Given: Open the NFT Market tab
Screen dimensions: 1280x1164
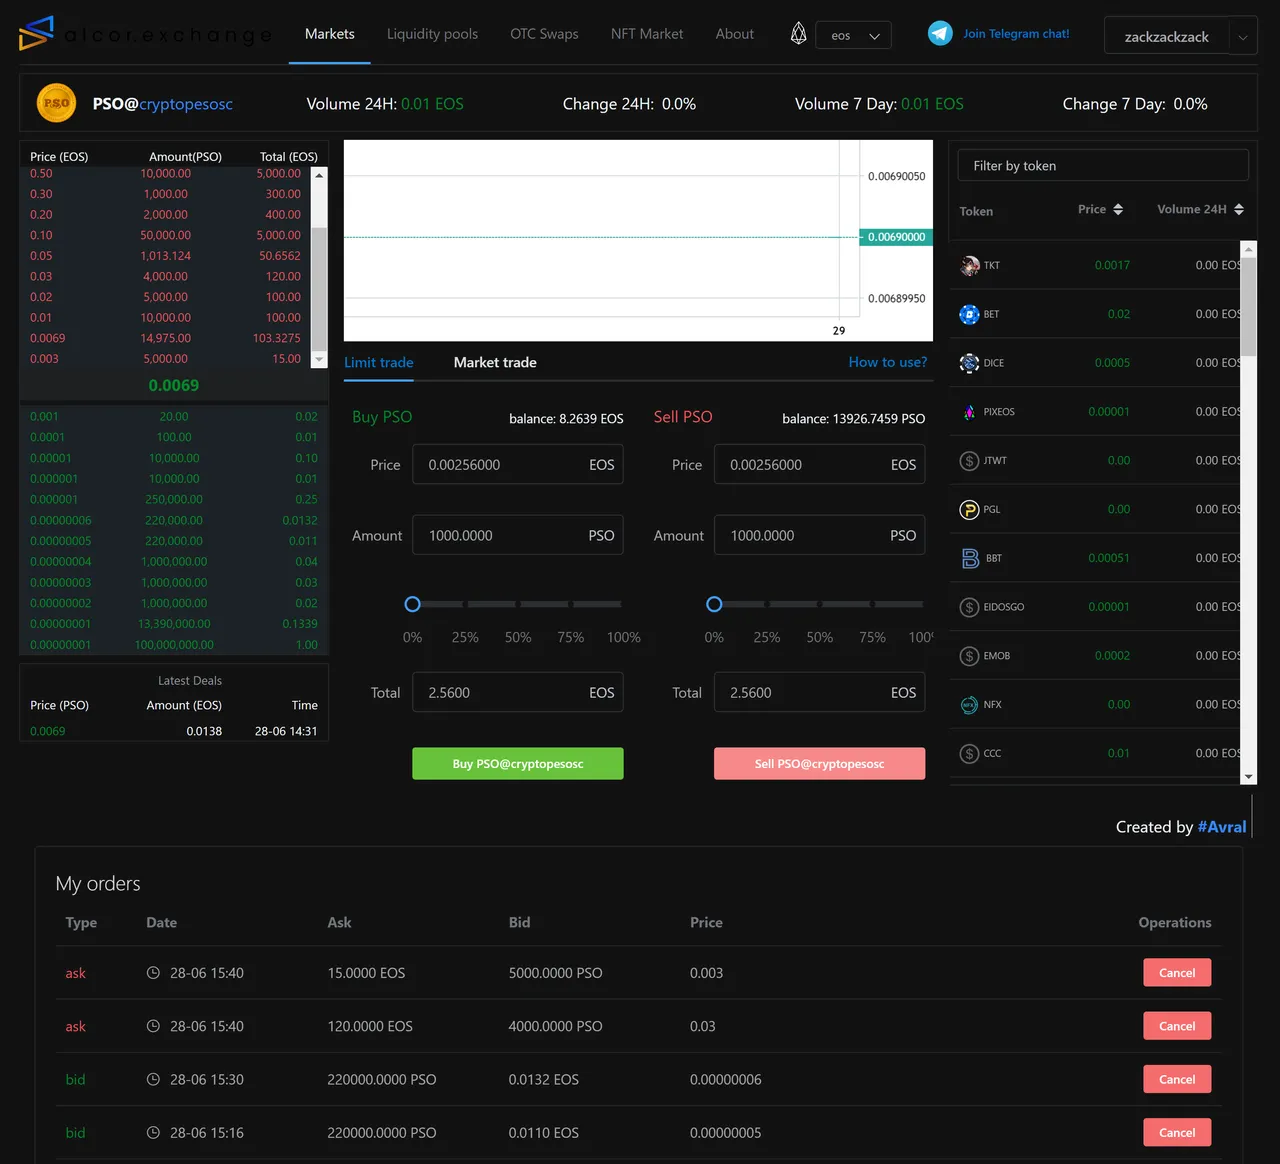Looking at the screenshot, I should 647,34.
